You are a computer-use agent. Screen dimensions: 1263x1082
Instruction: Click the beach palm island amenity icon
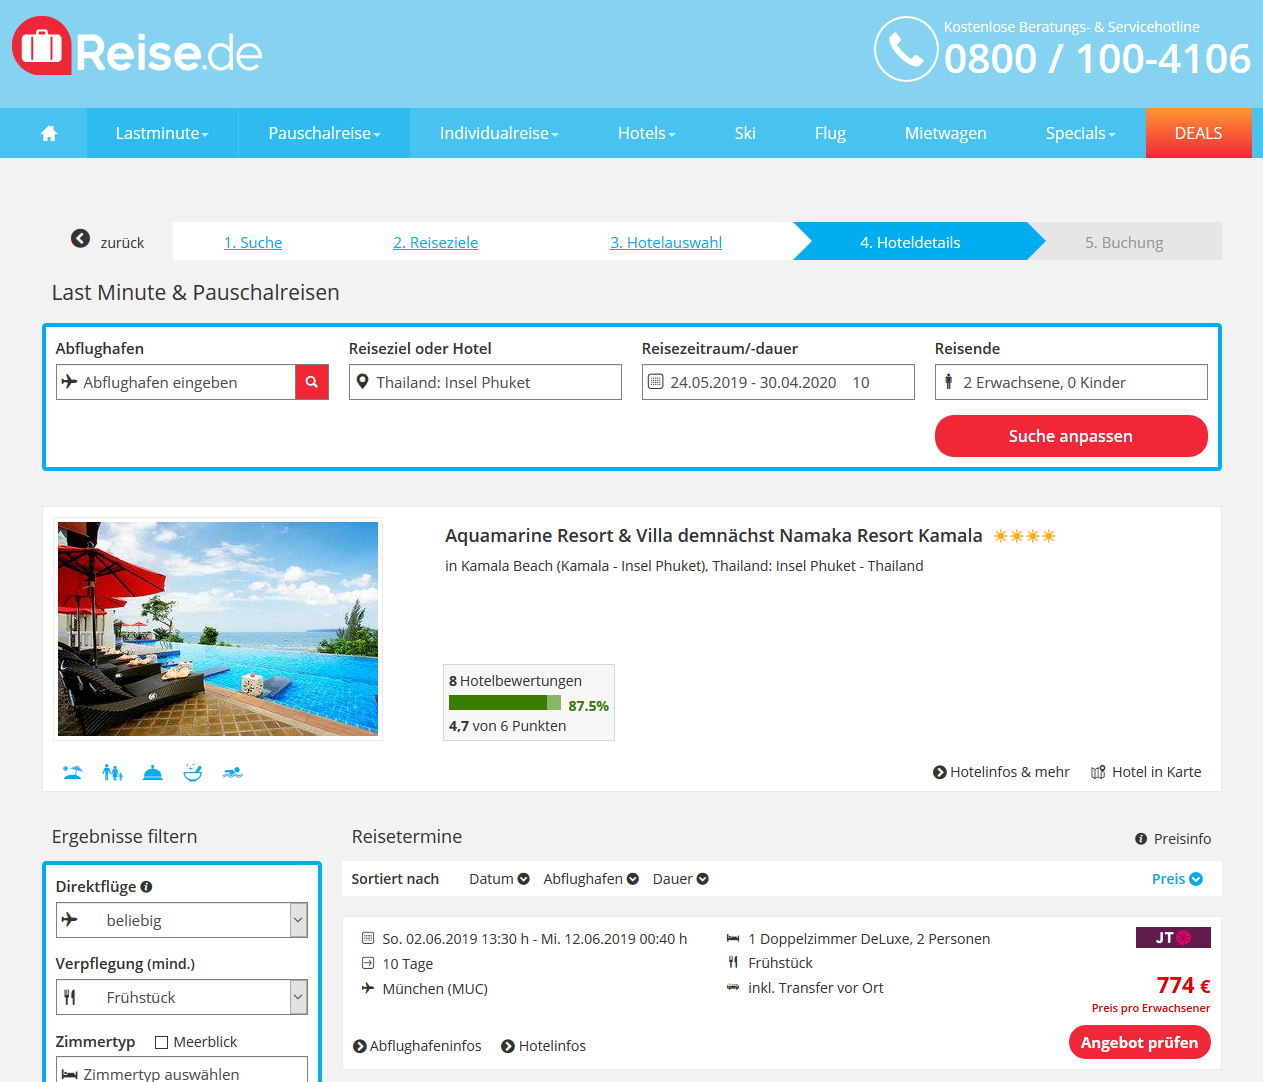(x=72, y=772)
